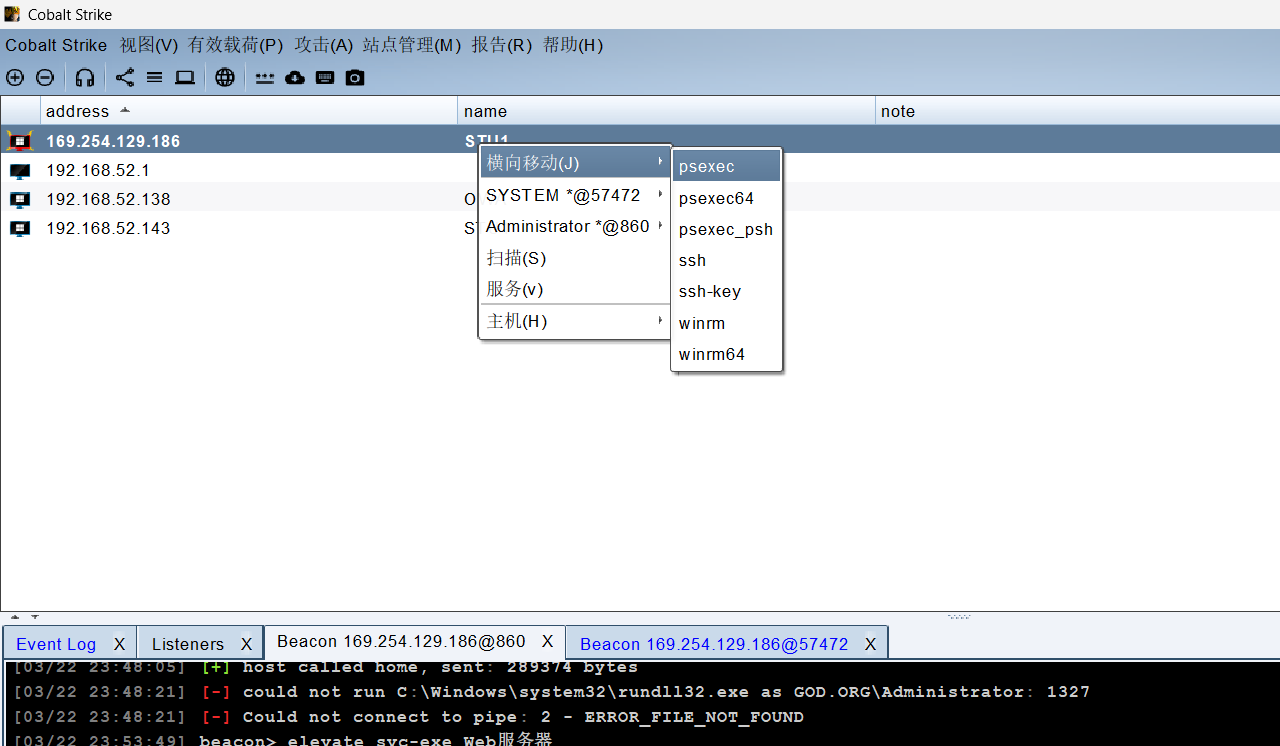
Task: Choose 服务(v) from the context menu
Action: (x=575, y=289)
